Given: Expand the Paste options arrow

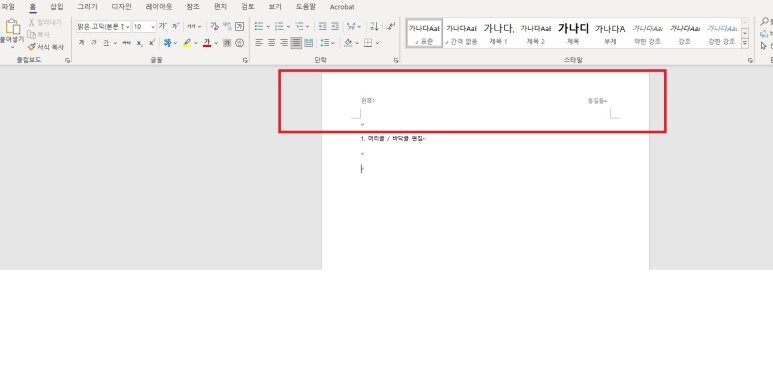Looking at the screenshot, I should [x=12, y=47].
